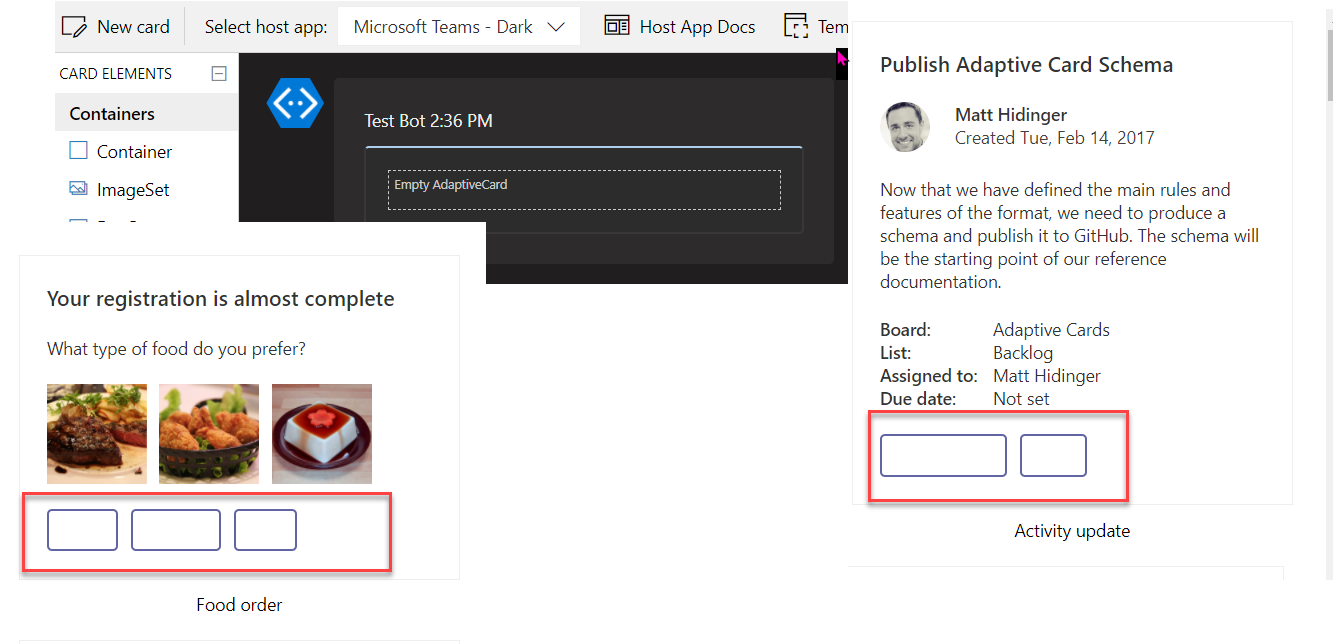Click the Template icon on the top toolbar

coord(796,25)
